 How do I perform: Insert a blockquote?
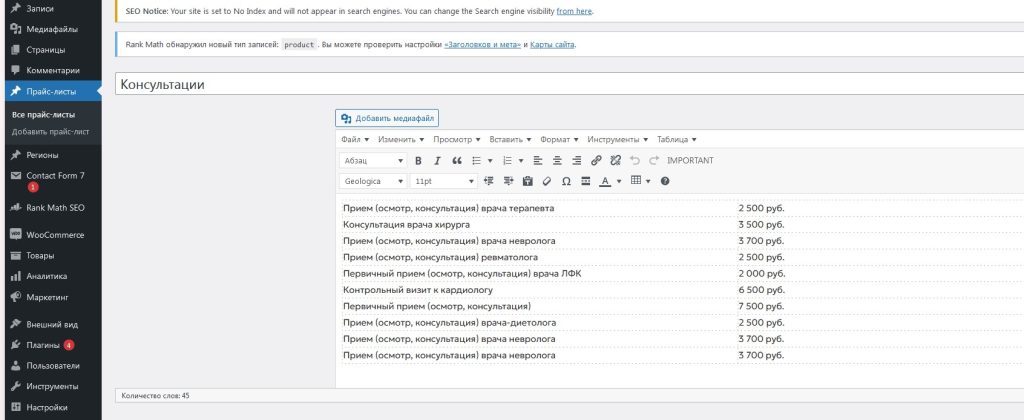point(457,160)
